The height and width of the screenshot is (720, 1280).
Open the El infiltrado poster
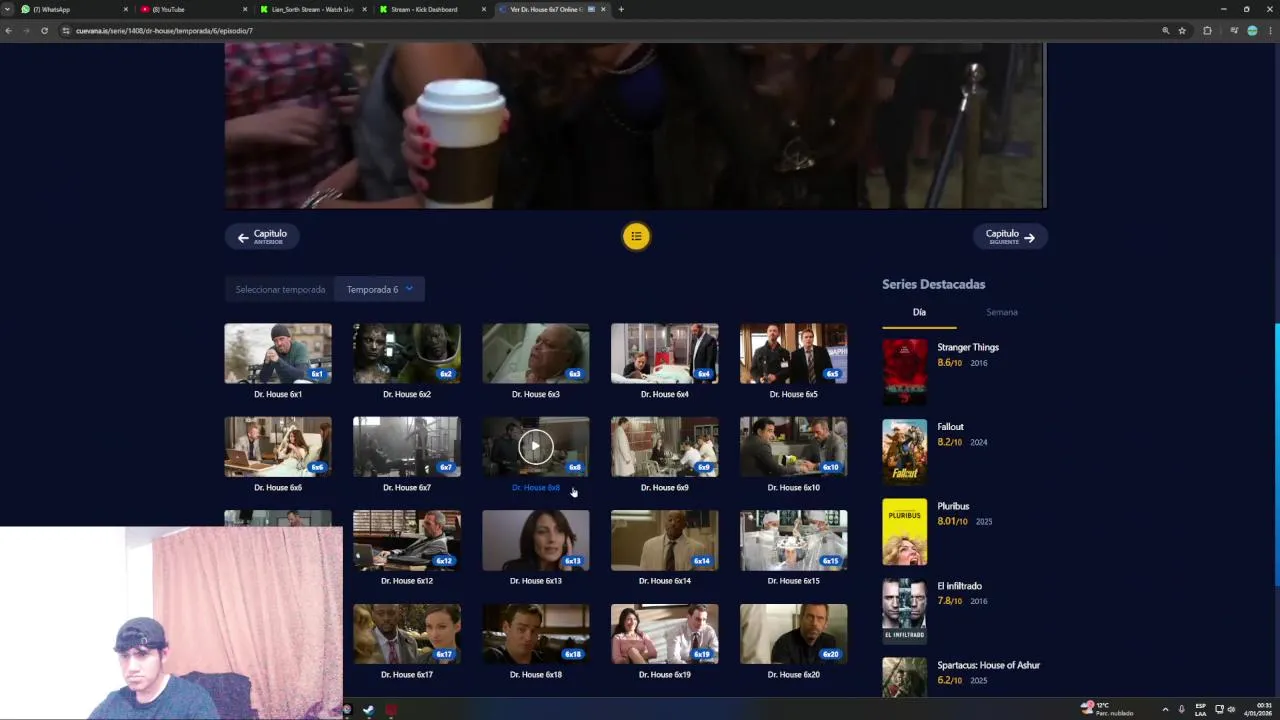tap(904, 610)
